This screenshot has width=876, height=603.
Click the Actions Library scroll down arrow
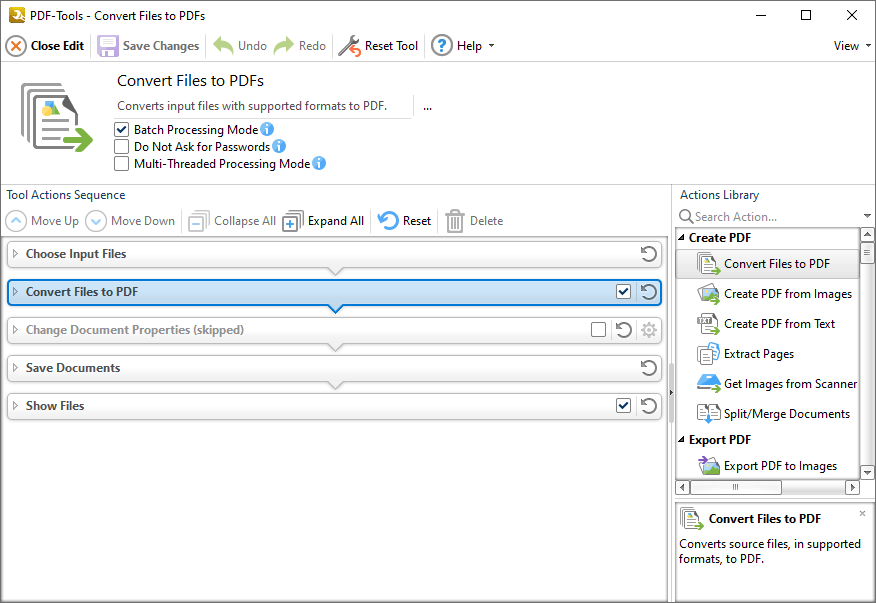(x=867, y=472)
